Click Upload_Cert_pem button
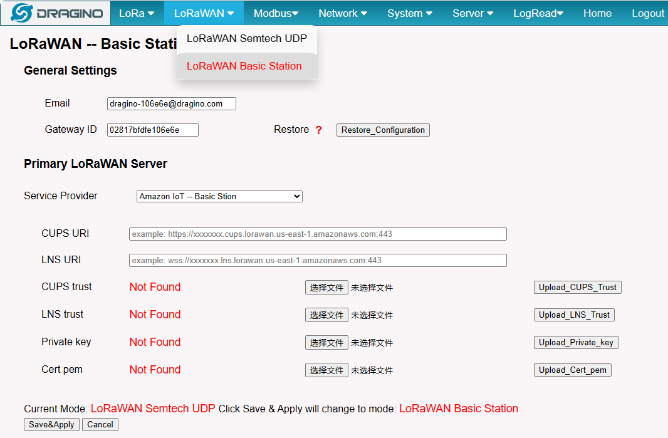 pyautogui.click(x=573, y=370)
